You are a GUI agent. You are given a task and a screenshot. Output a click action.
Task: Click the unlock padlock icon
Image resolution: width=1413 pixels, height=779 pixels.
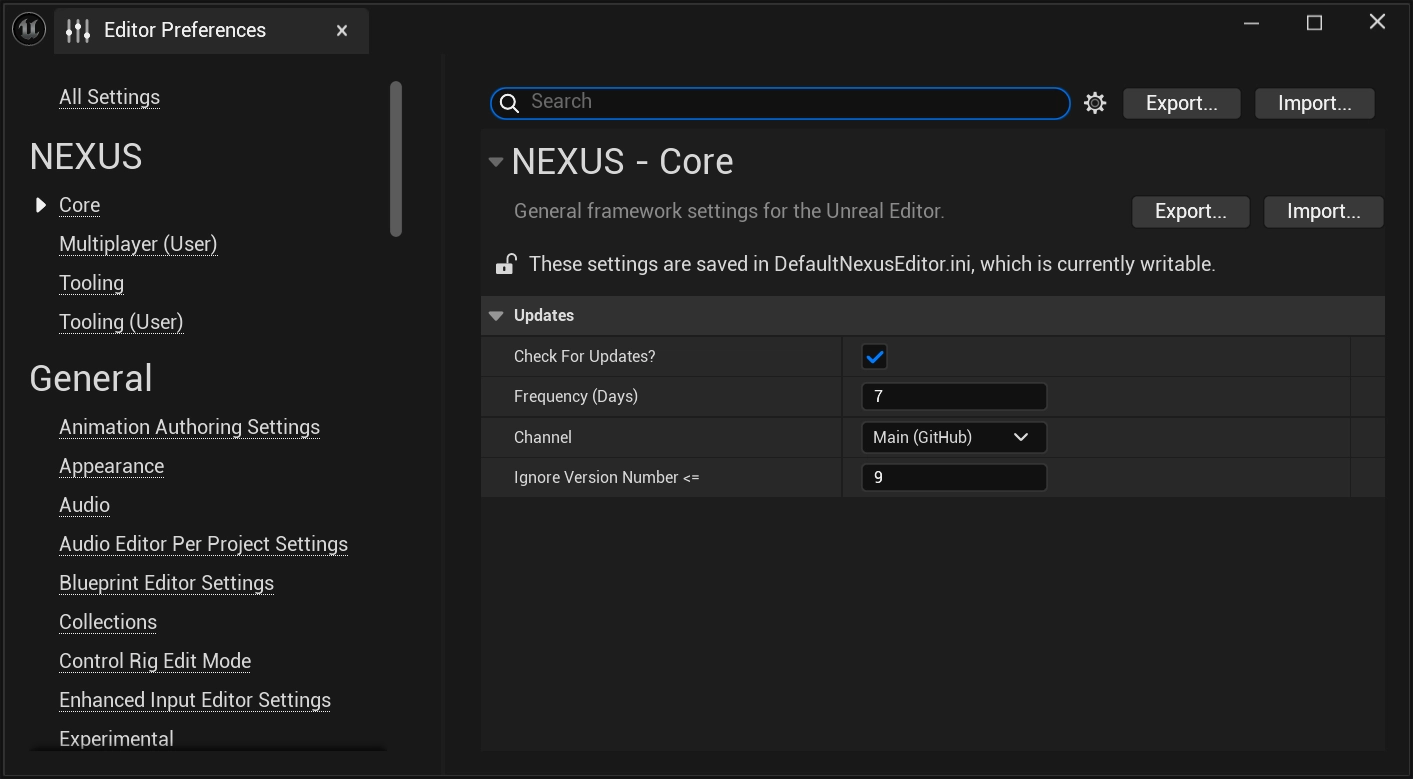pos(506,264)
